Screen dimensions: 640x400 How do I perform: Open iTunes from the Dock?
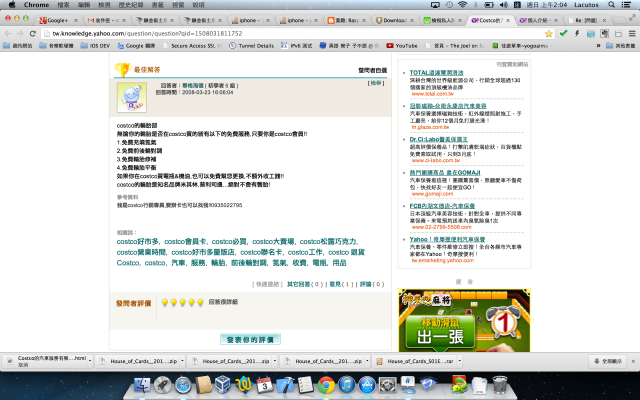[346, 384]
